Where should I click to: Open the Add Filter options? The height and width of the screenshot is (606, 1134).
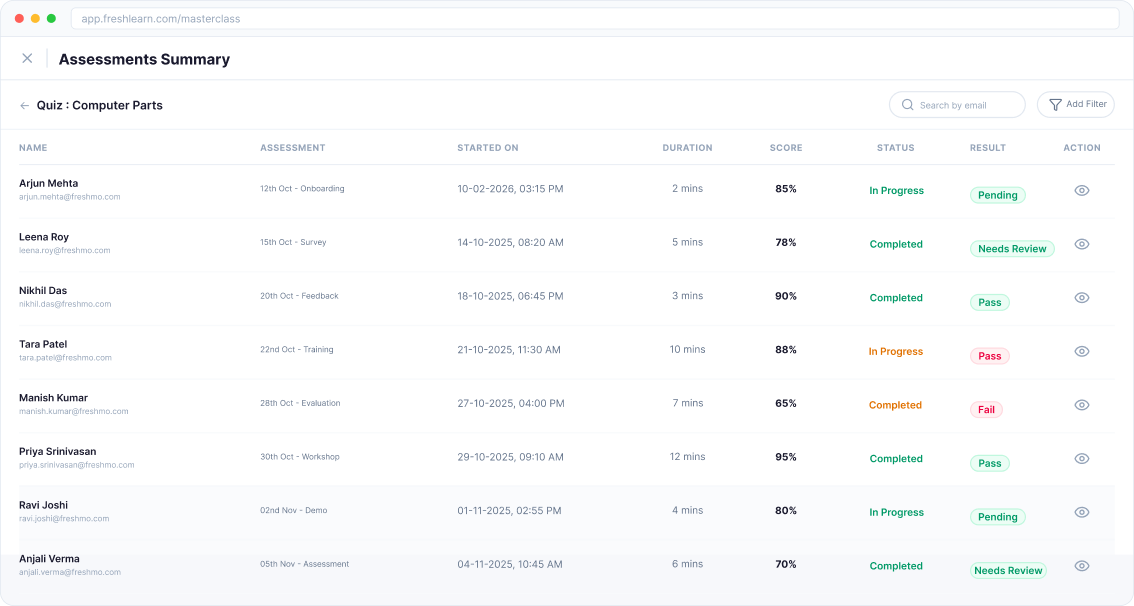point(1075,104)
